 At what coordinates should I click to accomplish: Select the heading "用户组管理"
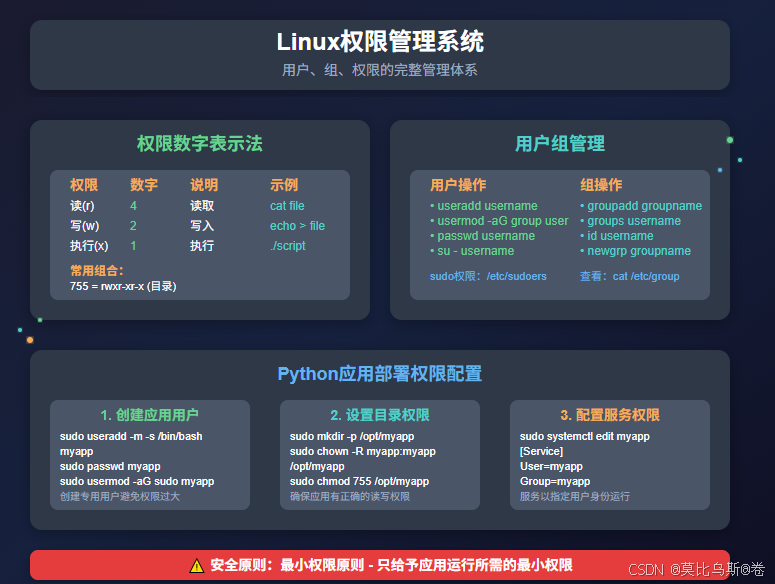(x=560, y=144)
